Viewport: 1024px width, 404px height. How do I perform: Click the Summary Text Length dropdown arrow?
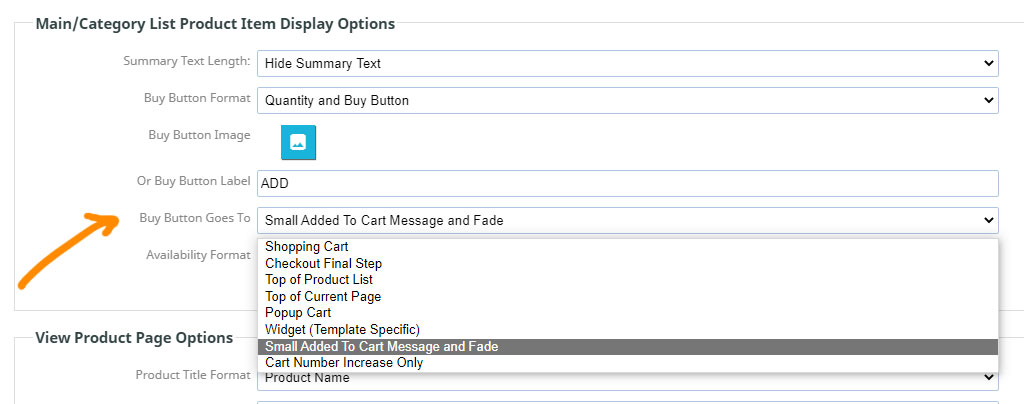(x=988, y=63)
